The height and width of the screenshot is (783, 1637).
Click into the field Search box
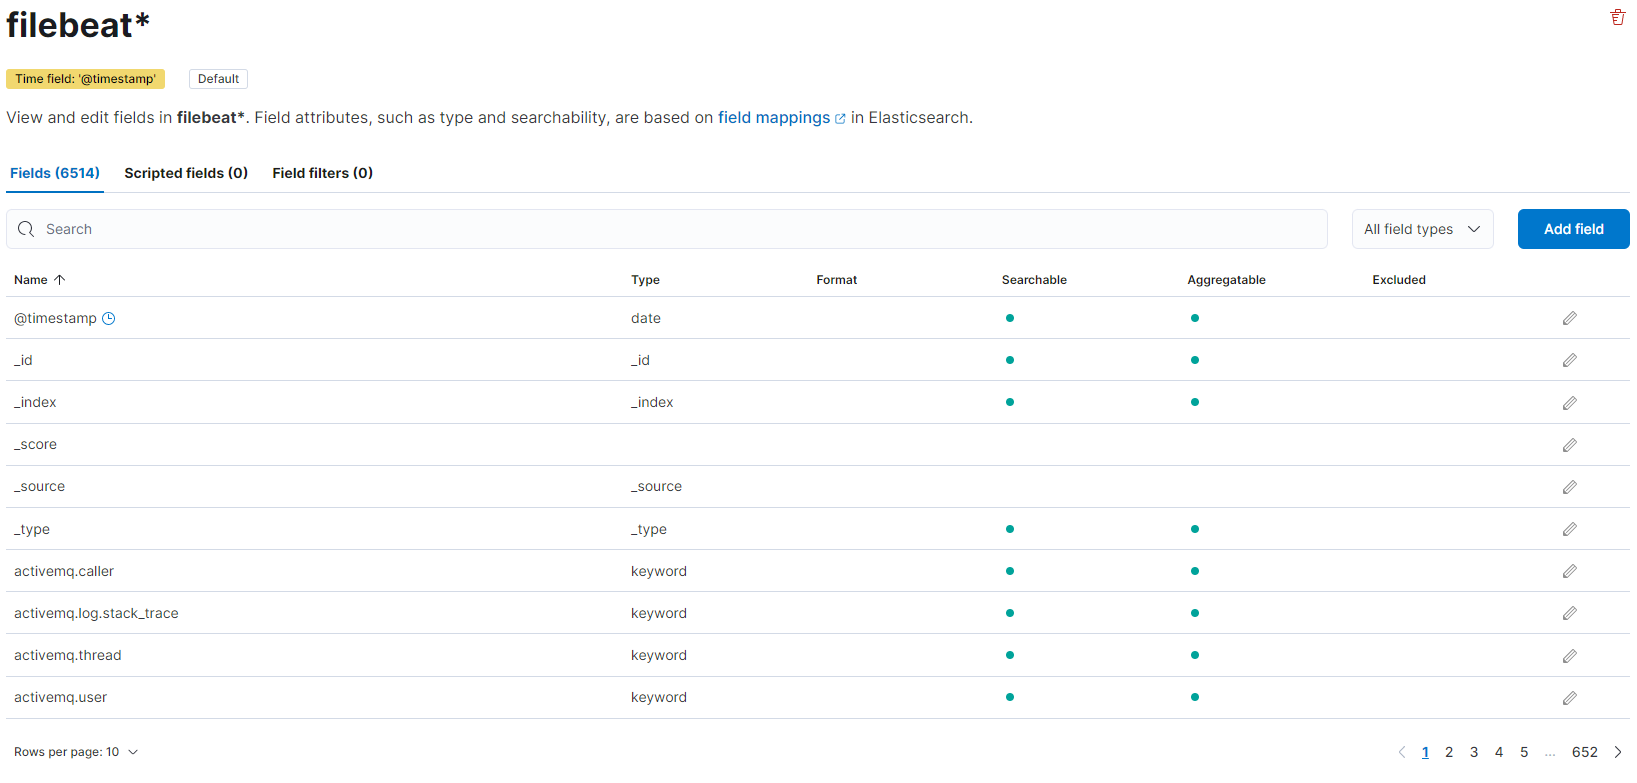(667, 229)
